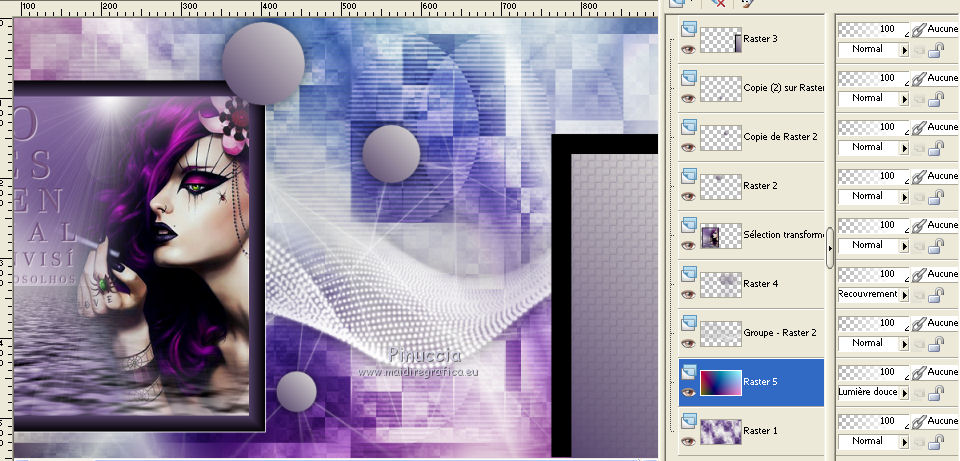Click the layers palette splitter handle arrow
960x461 pixels.
830,248
